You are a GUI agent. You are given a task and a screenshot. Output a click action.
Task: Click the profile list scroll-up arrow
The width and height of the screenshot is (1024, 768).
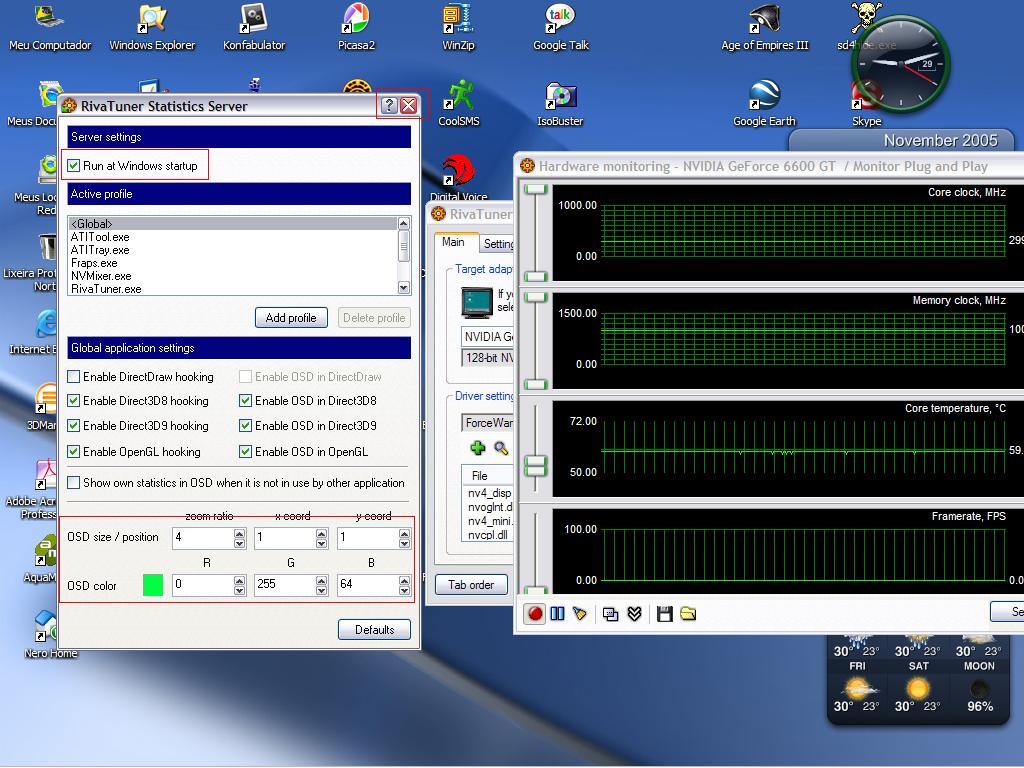404,223
